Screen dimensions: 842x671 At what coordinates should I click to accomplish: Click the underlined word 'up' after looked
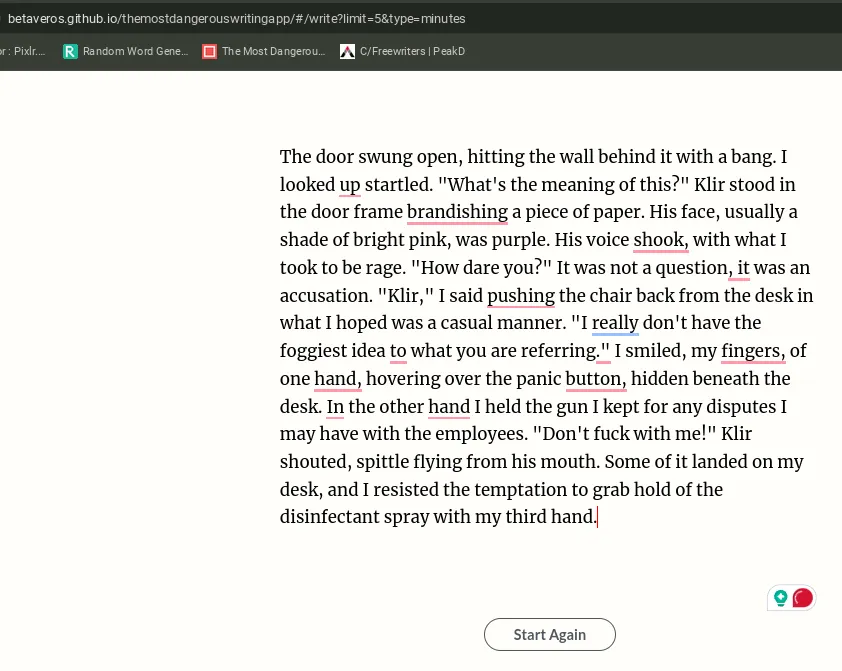click(x=350, y=185)
